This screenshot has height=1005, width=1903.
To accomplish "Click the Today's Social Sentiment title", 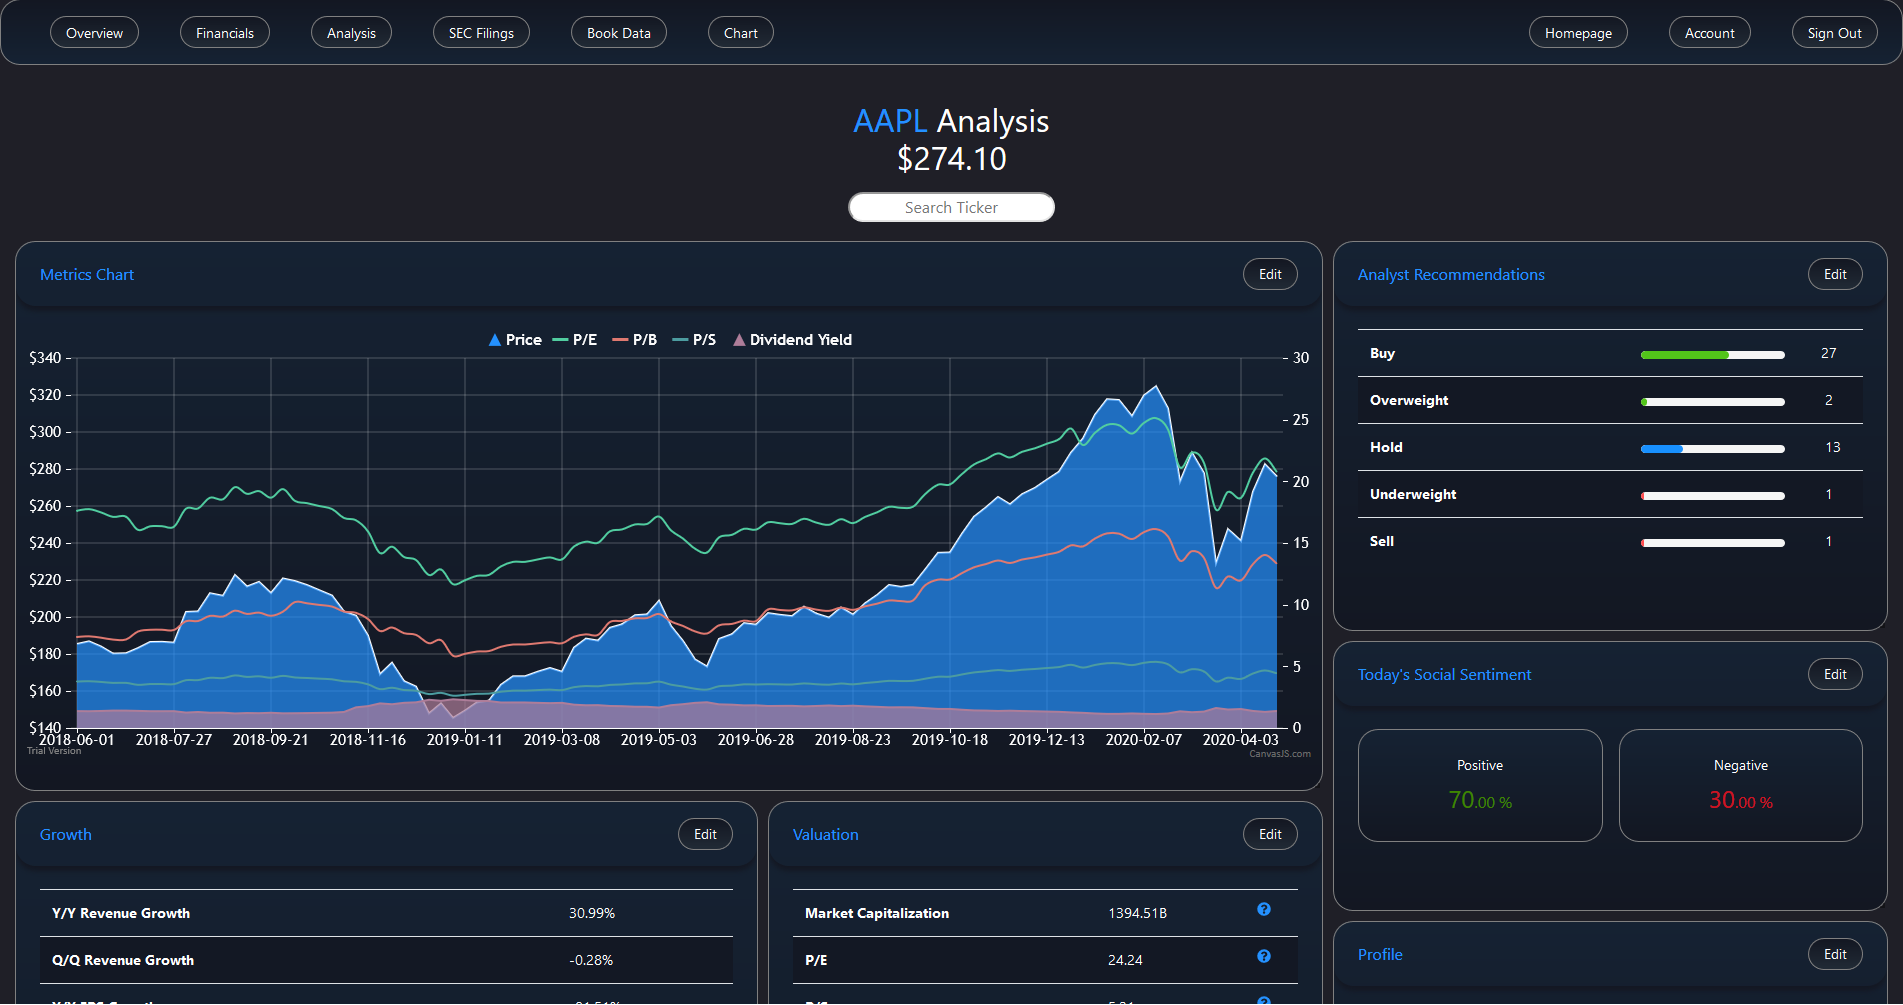I will (x=1444, y=674).
